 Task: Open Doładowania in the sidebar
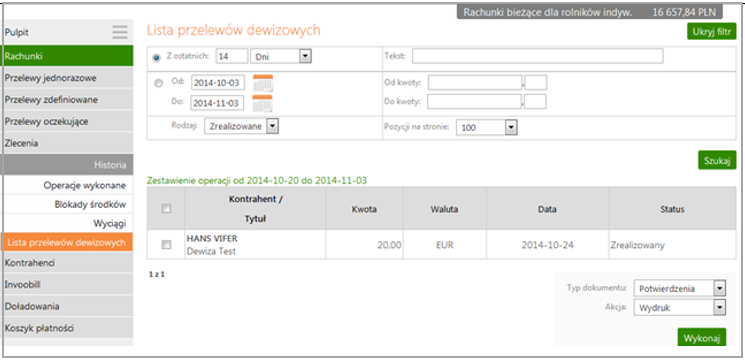pyautogui.click(x=67, y=306)
